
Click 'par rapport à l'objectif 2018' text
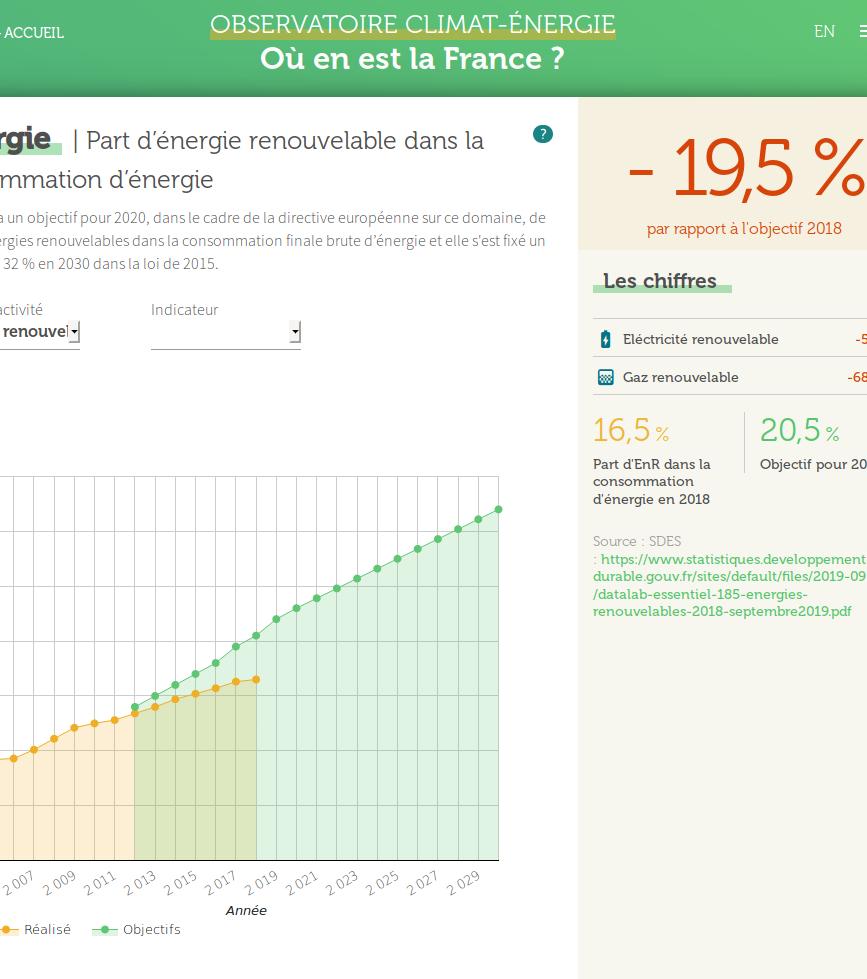pyautogui.click(x=744, y=229)
